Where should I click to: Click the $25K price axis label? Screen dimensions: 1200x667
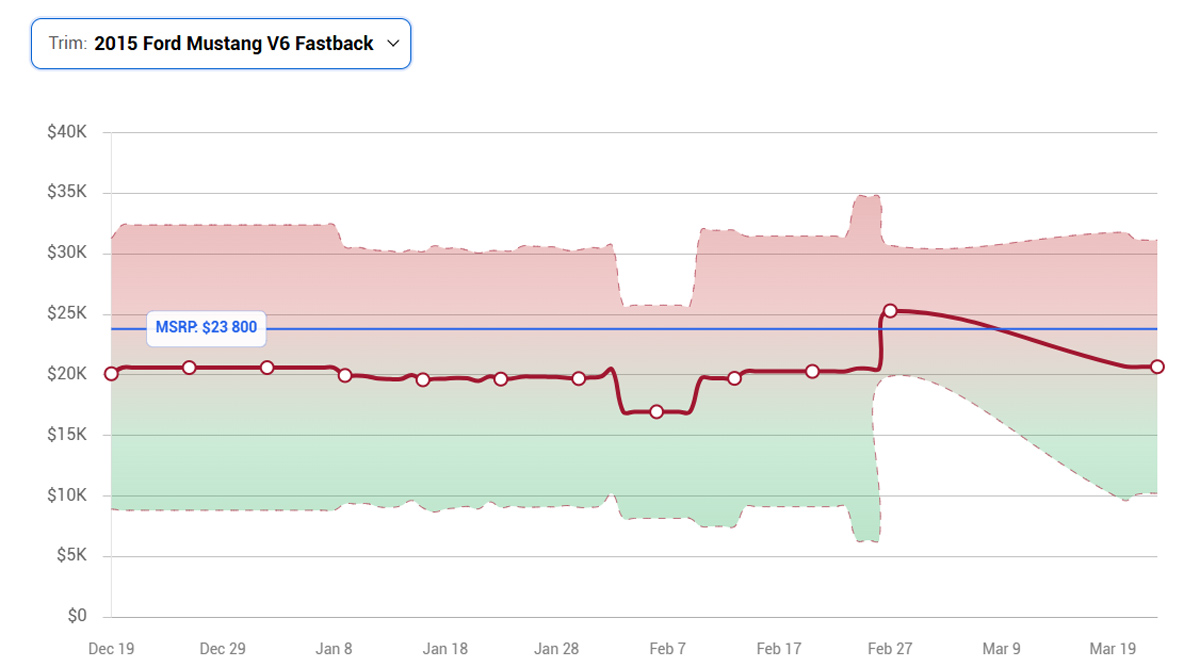tap(67, 314)
